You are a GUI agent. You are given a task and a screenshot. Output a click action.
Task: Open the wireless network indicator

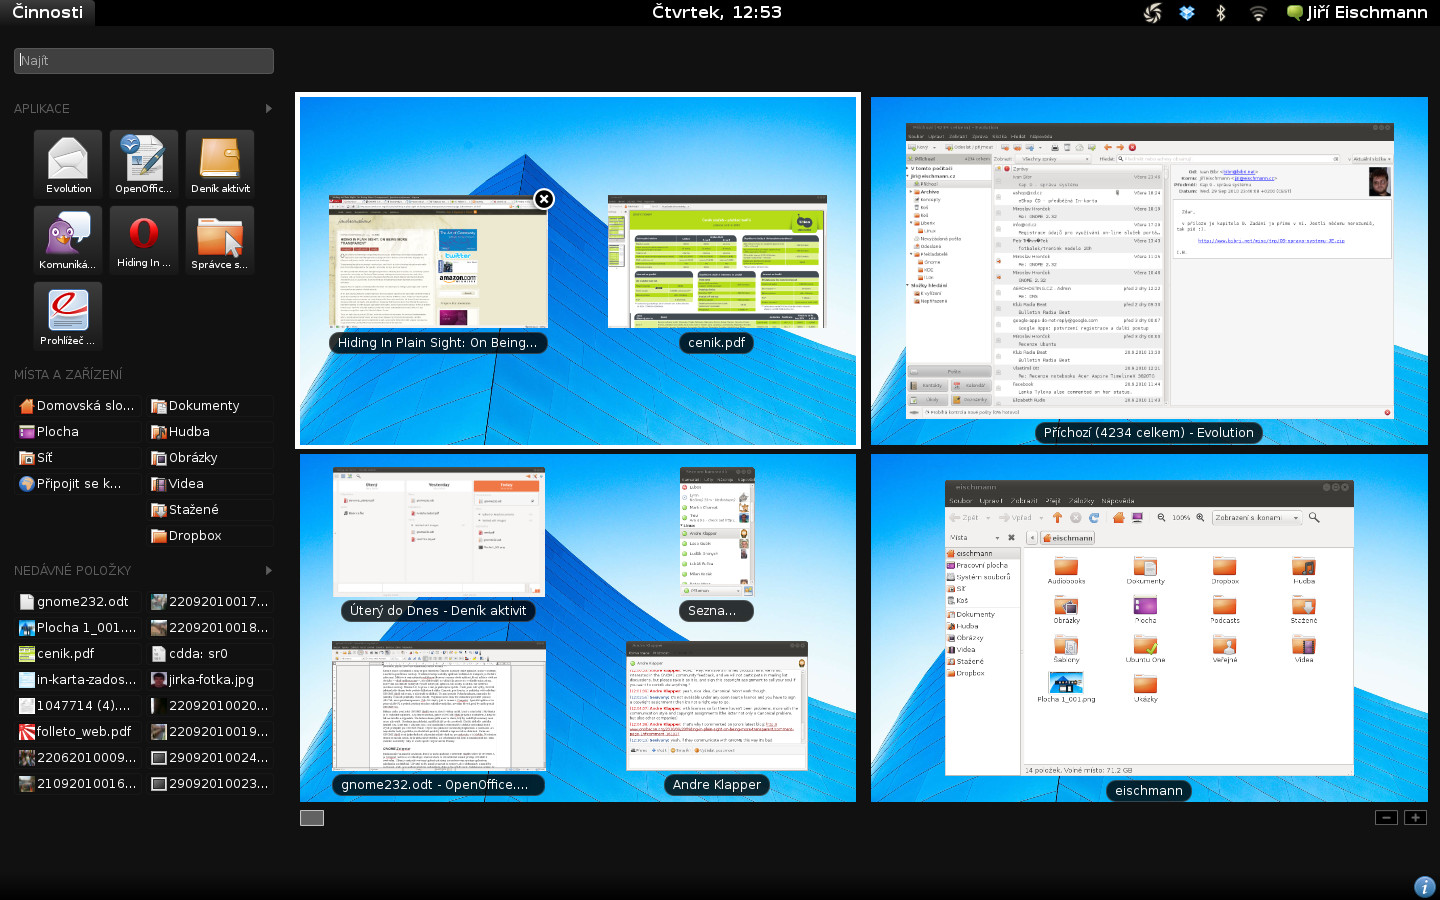[x=1258, y=13]
